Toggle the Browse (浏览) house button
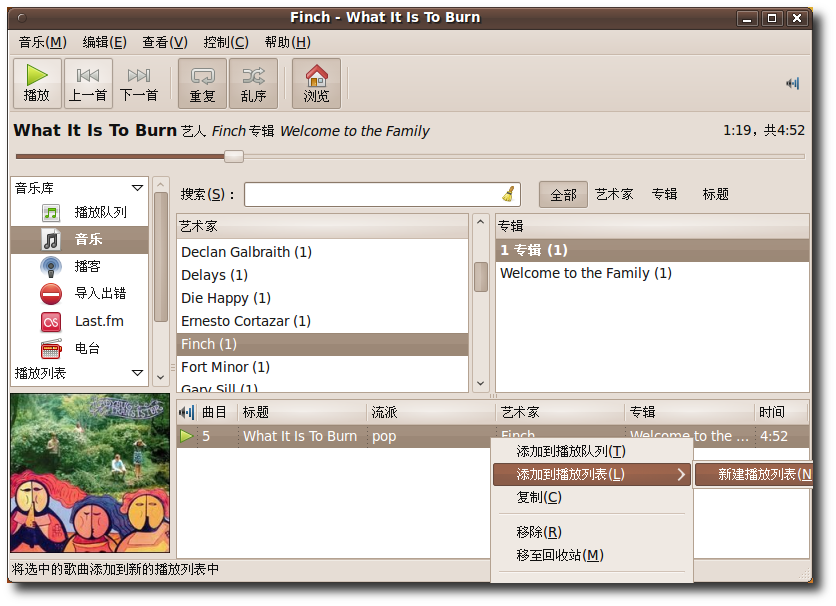The width and height of the screenshot is (836, 606). [316, 84]
